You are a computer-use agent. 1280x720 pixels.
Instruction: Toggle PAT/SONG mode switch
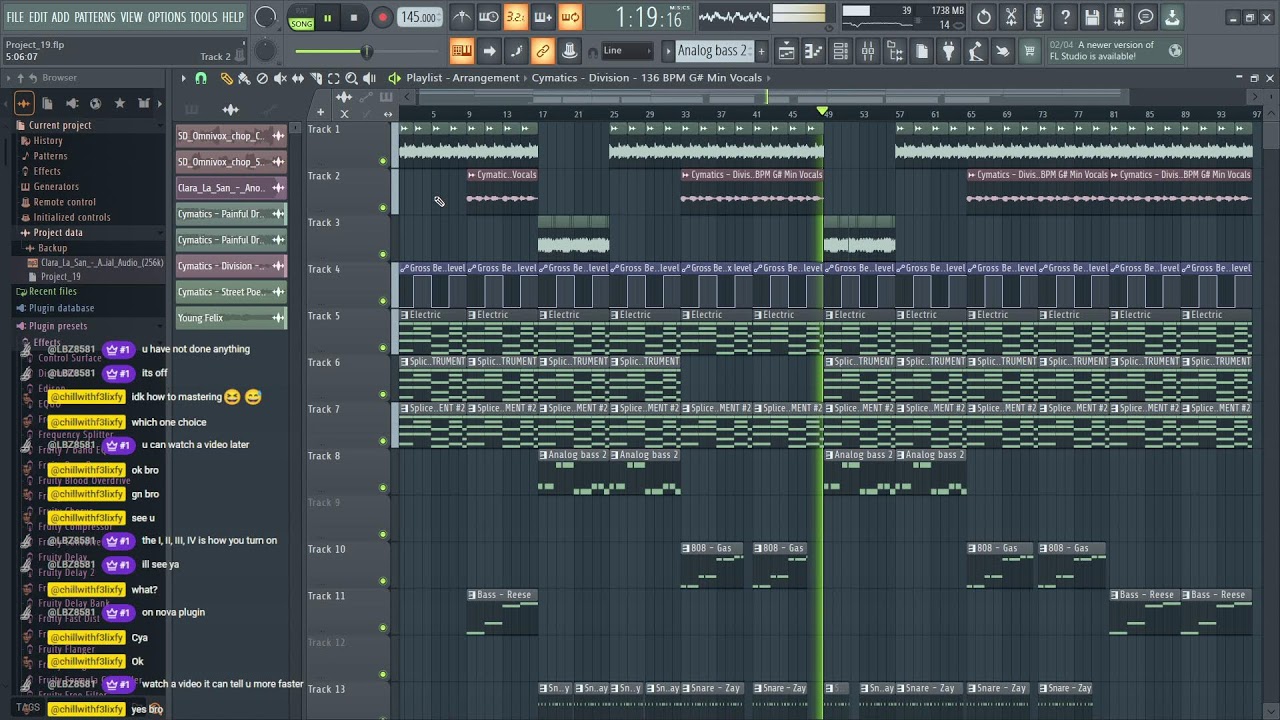tap(301, 17)
